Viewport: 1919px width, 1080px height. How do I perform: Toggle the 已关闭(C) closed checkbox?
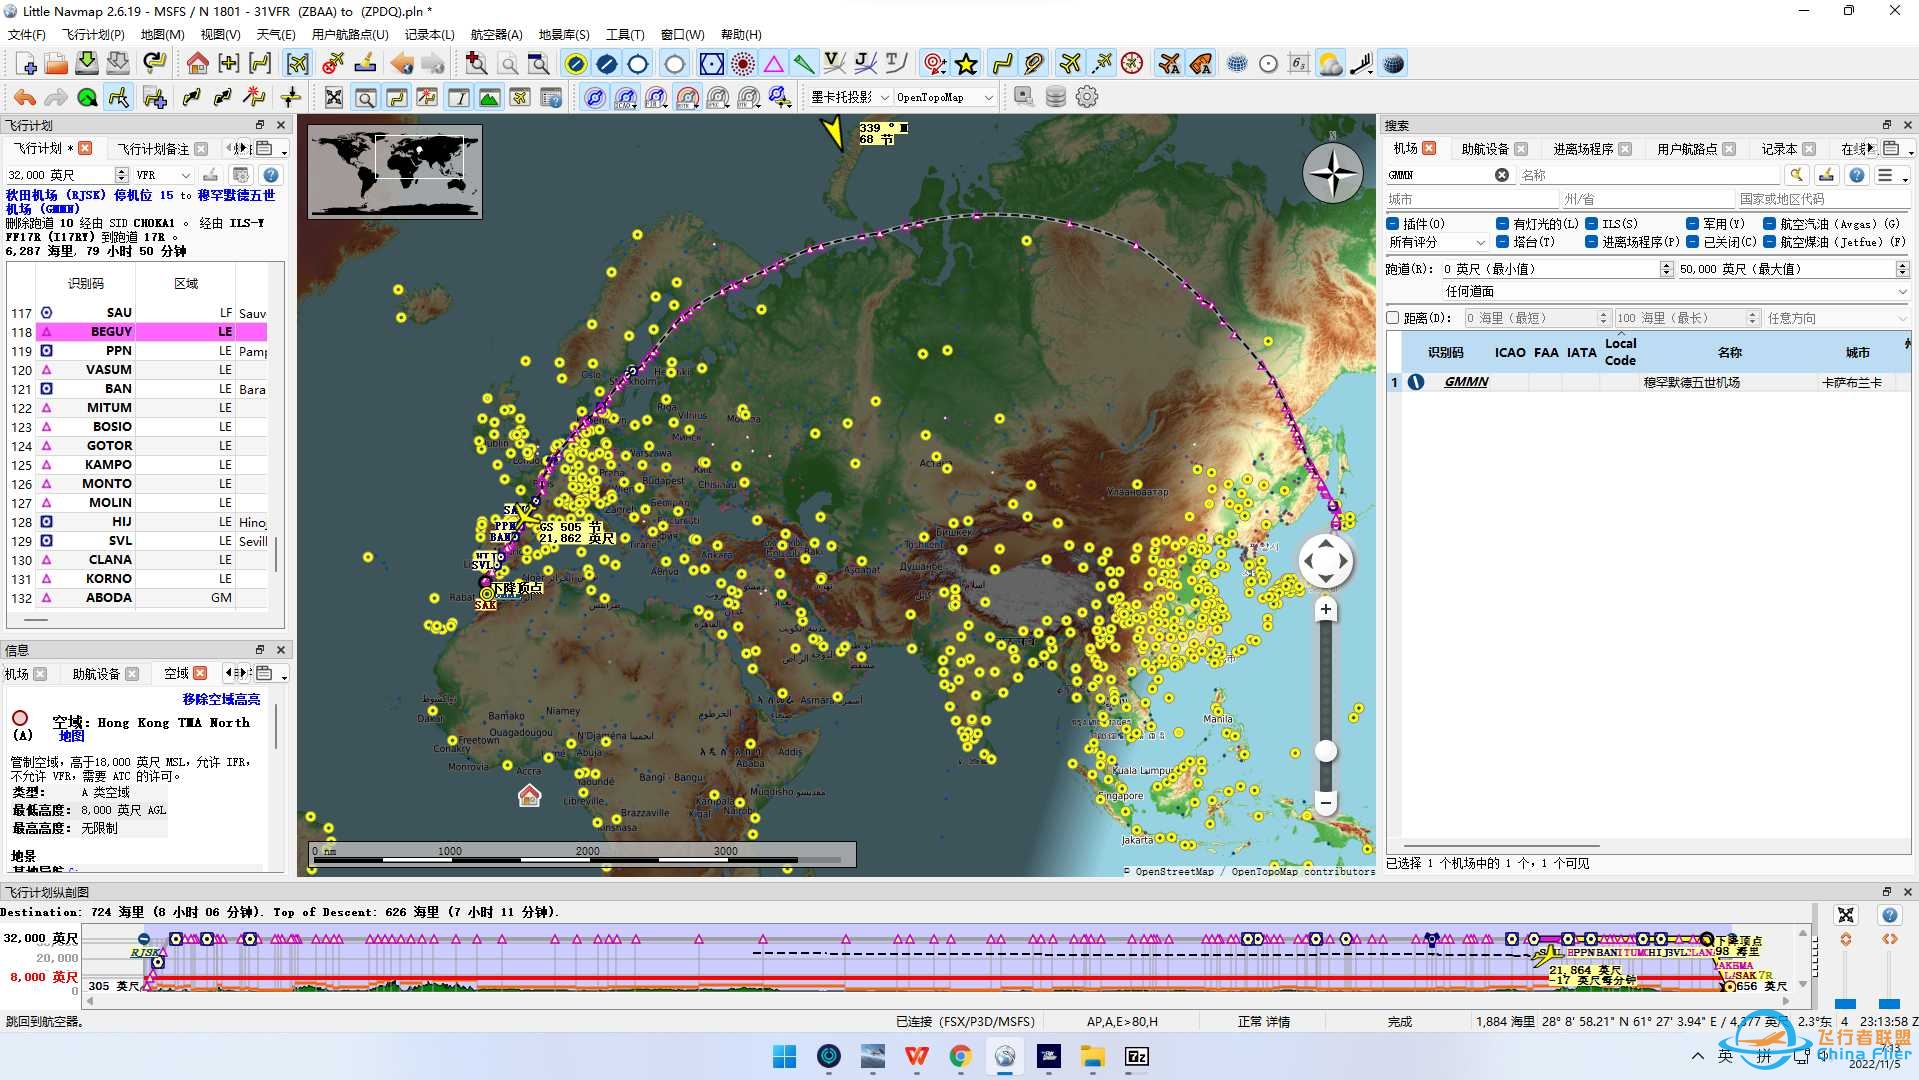pyautogui.click(x=1692, y=241)
